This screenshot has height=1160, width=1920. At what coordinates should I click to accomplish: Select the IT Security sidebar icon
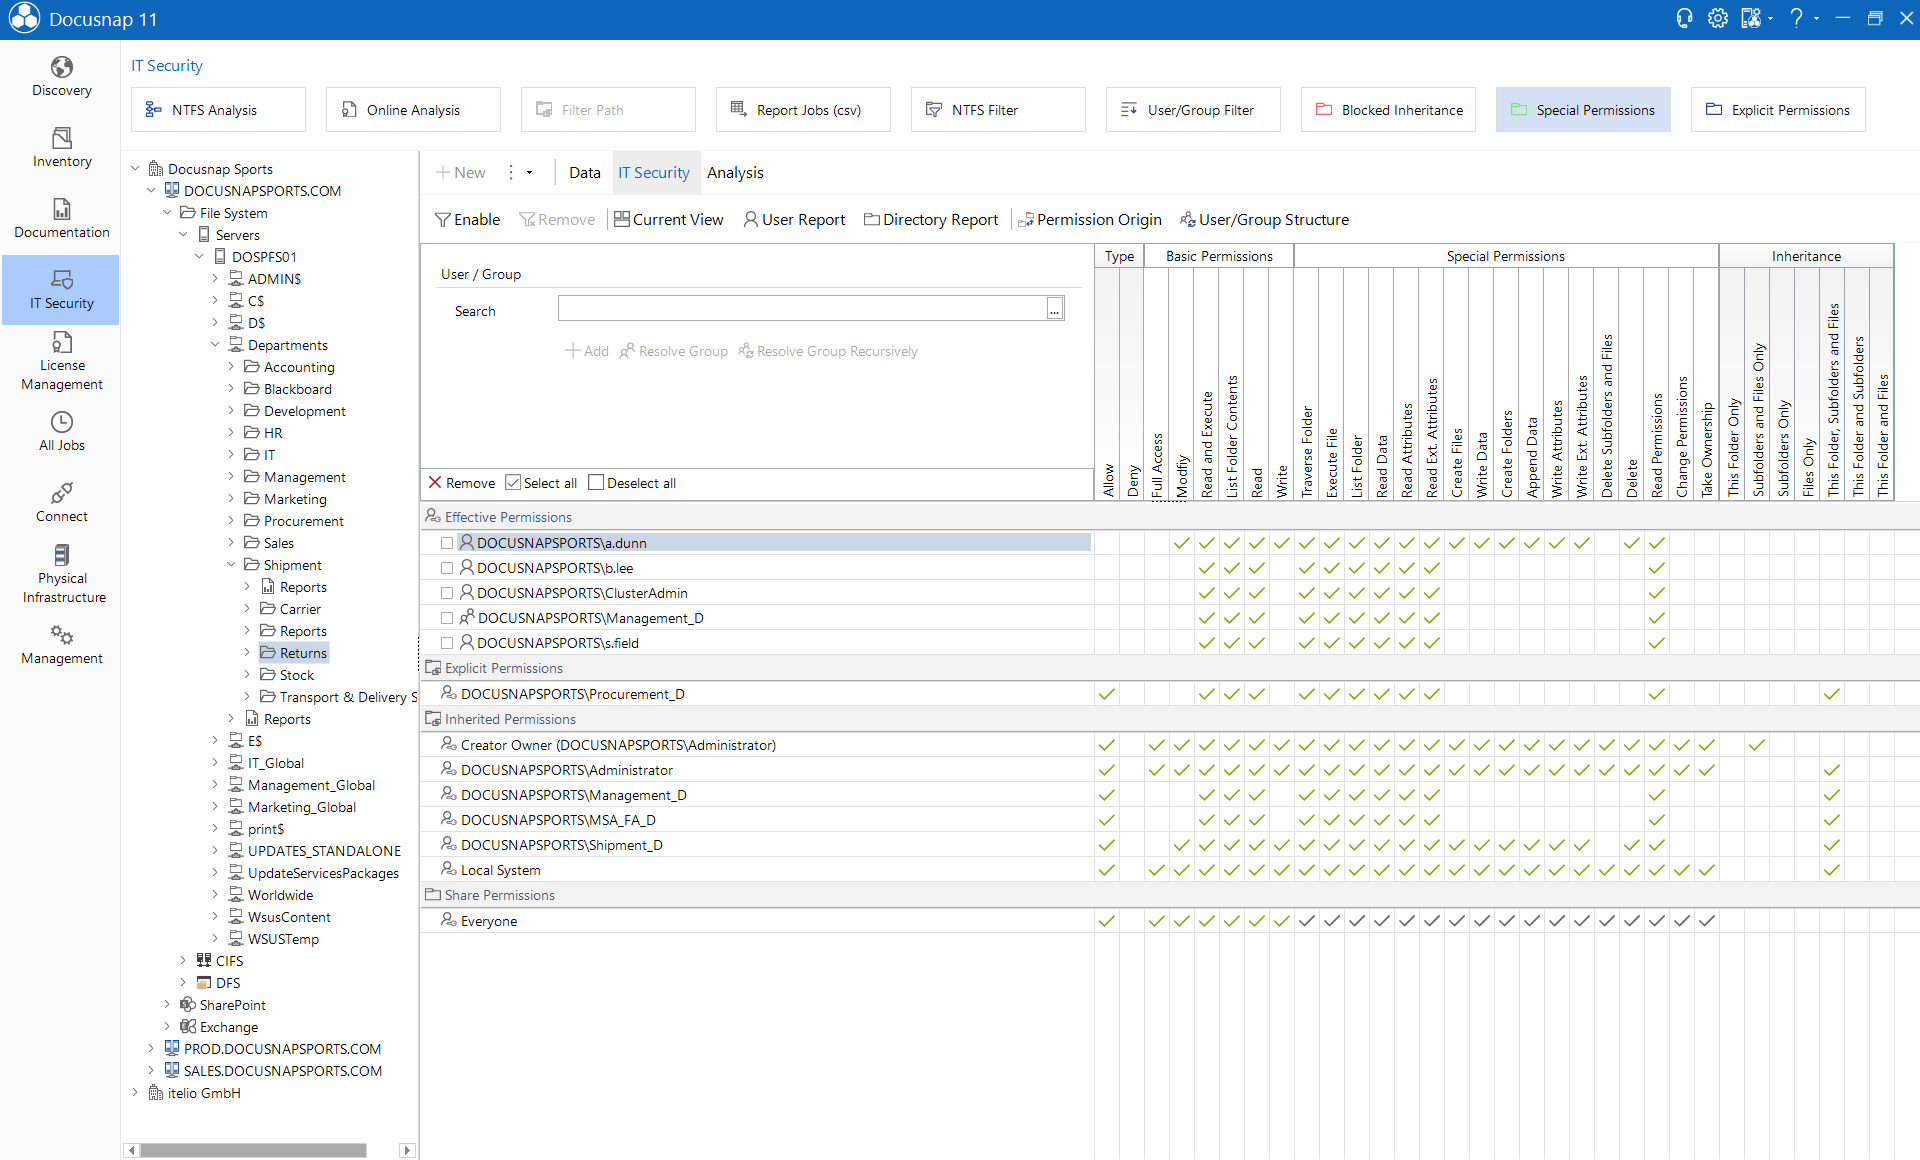click(61, 290)
